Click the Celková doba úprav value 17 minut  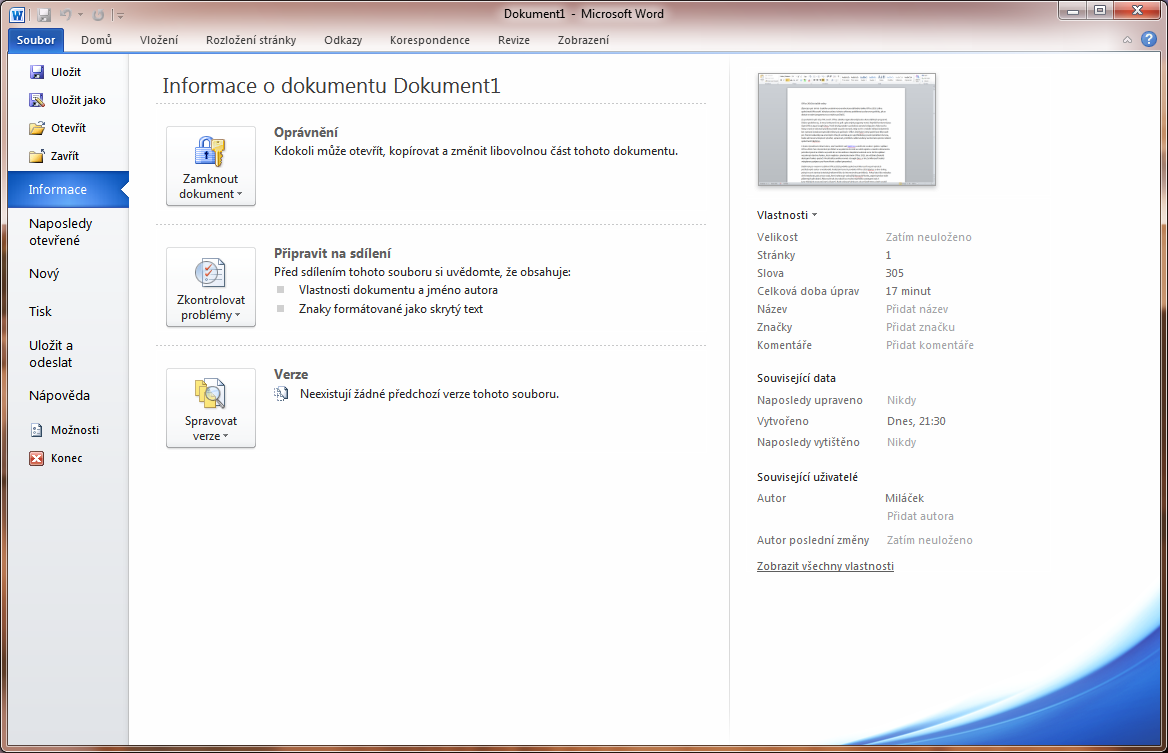(908, 291)
